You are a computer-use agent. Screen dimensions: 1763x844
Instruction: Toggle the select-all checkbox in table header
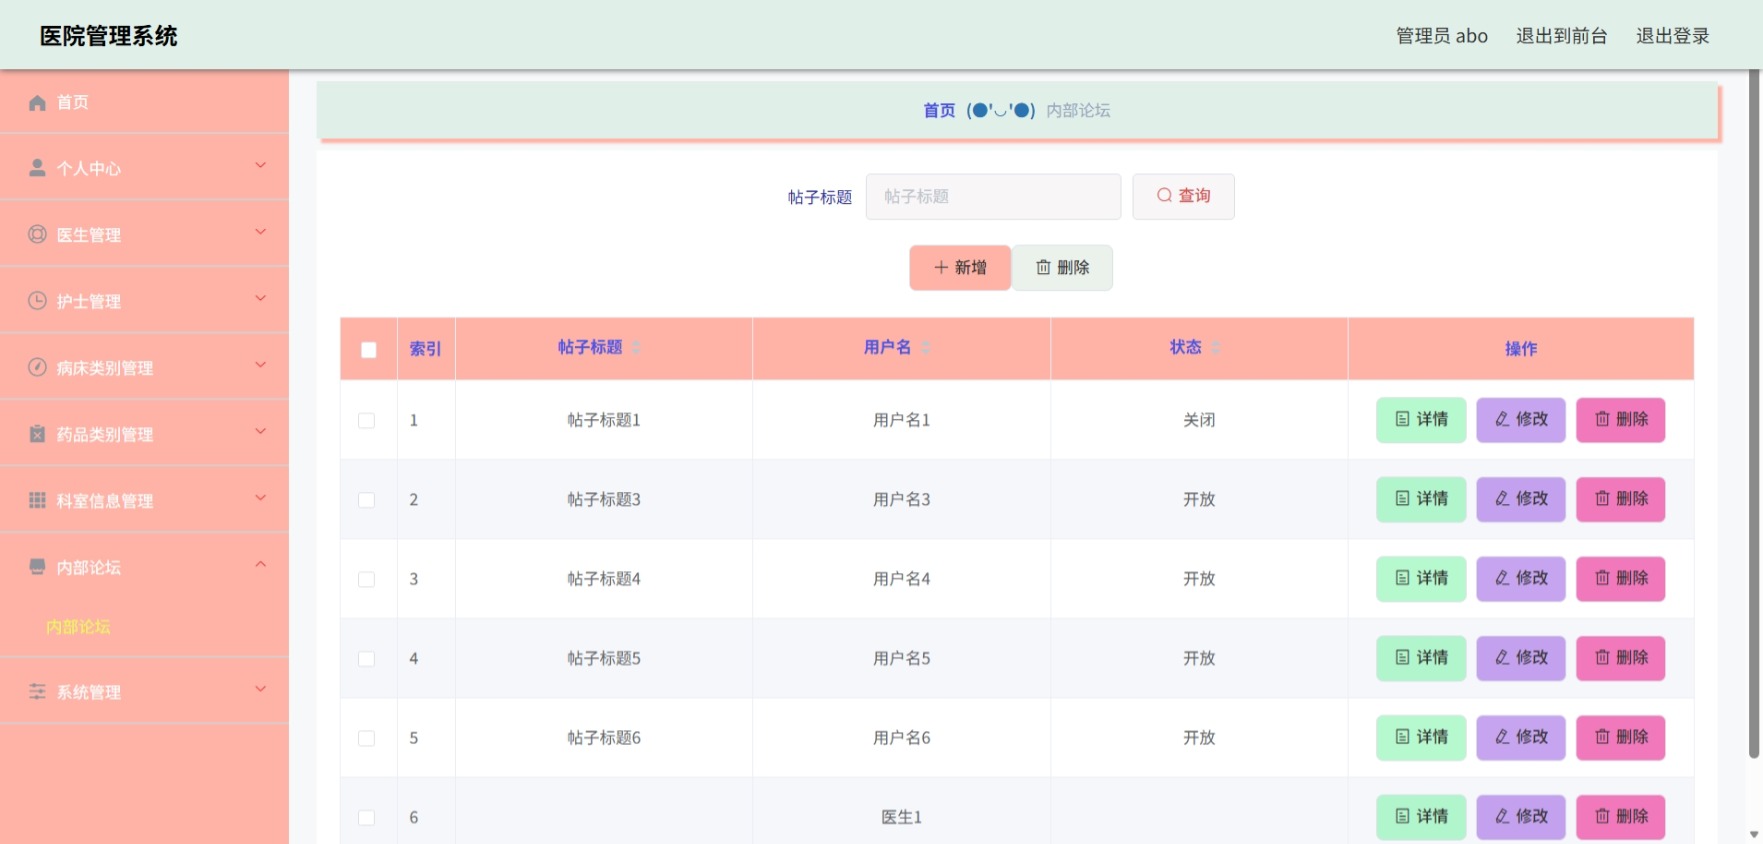(x=369, y=350)
